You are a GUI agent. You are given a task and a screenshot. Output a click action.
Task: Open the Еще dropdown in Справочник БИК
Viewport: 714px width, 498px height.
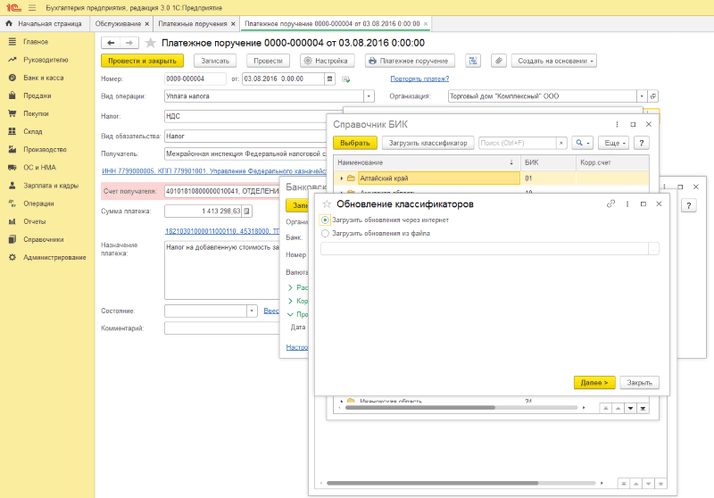click(615, 143)
